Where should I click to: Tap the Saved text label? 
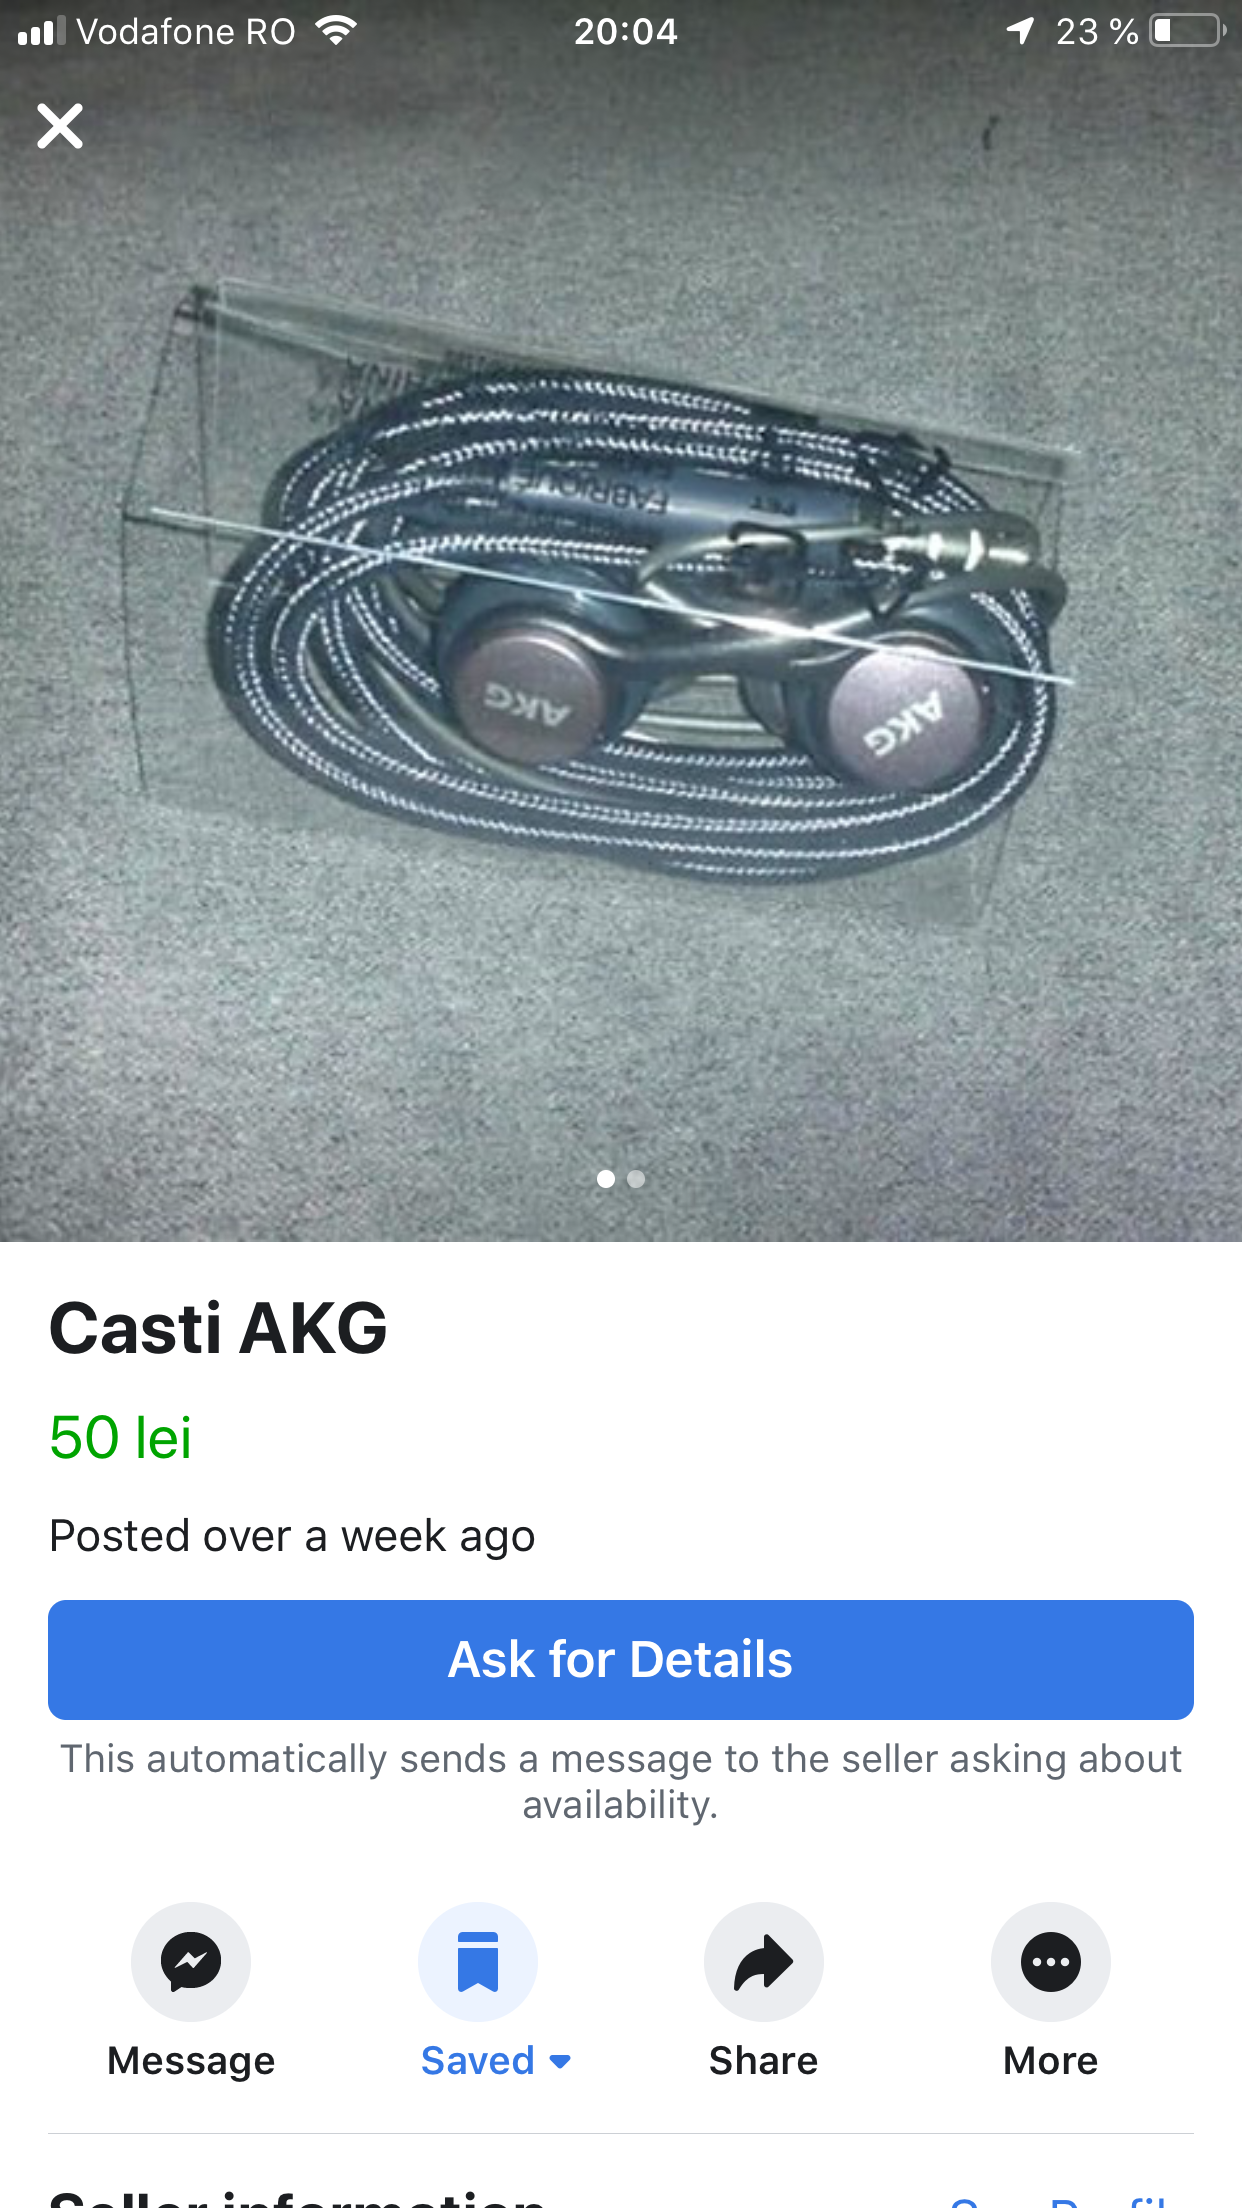click(x=478, y=2061)
